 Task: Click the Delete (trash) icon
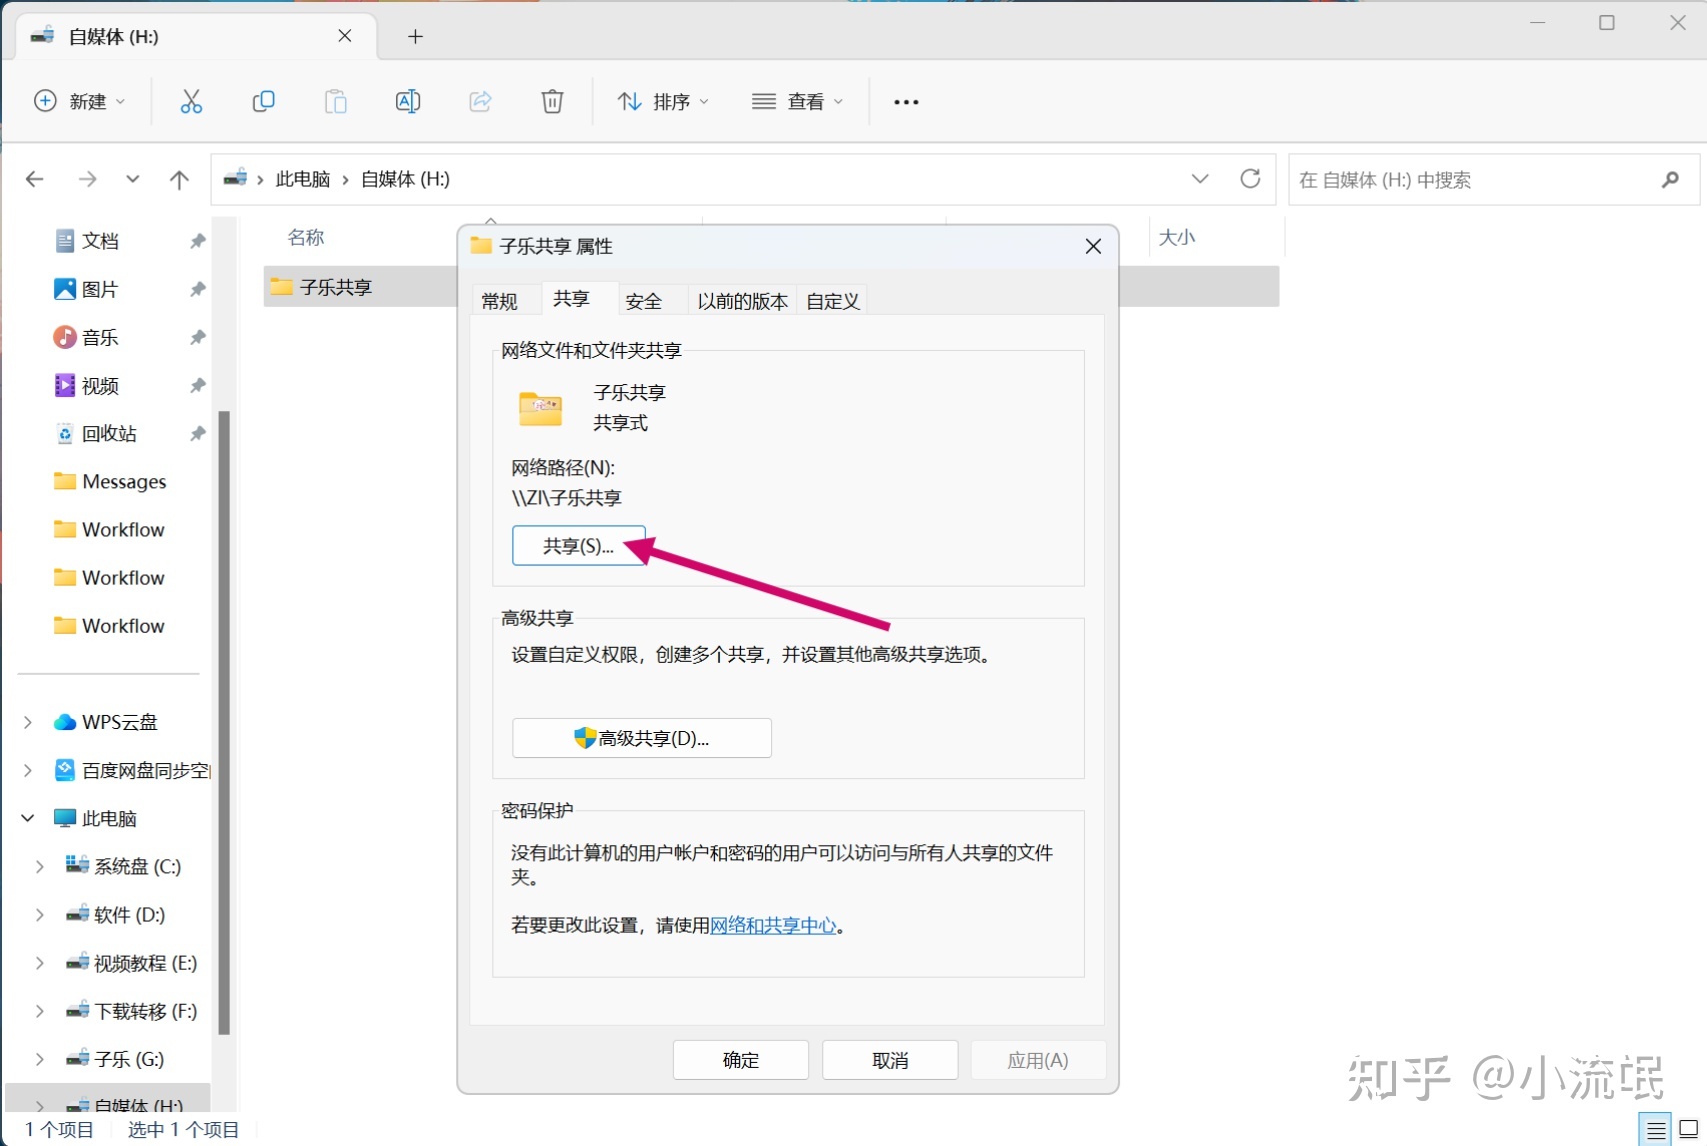tap(551, 101)
